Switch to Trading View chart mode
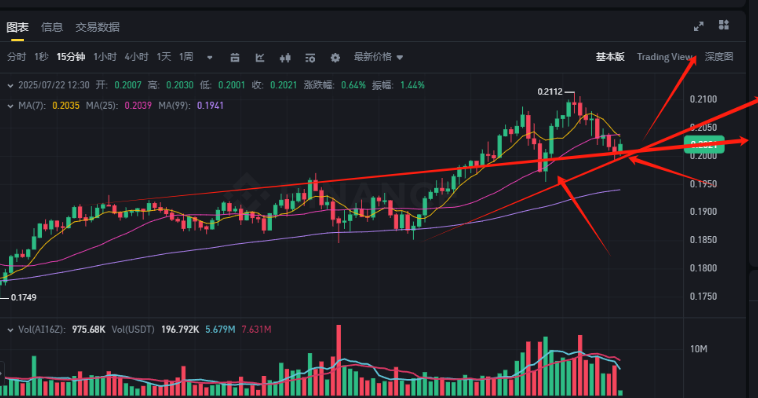Screen dimensions: 758x398 click(x=665, y=57)
